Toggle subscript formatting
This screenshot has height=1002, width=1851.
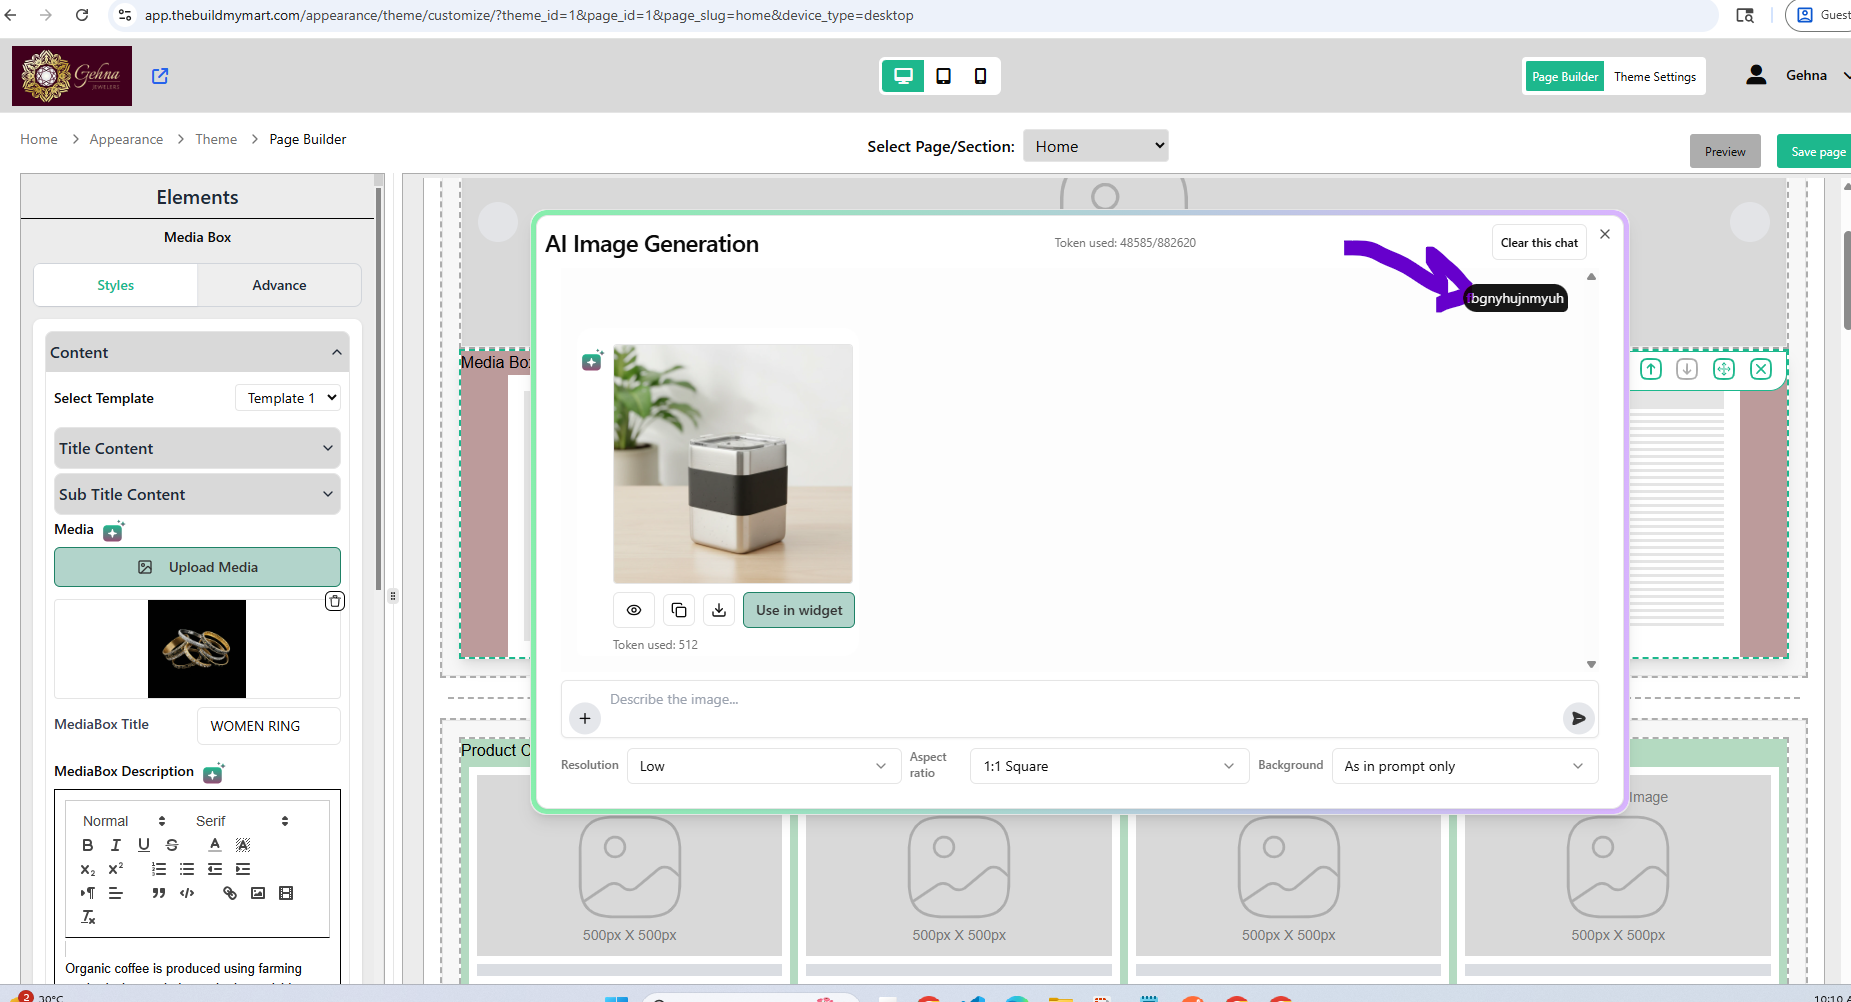click(88, 869)
